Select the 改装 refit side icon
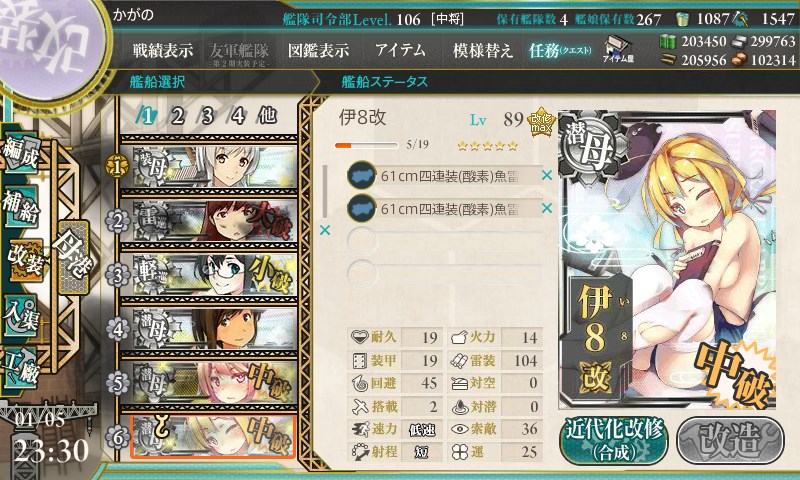The width and height of the screenshot is (800, 480). (x=21, y=260)
